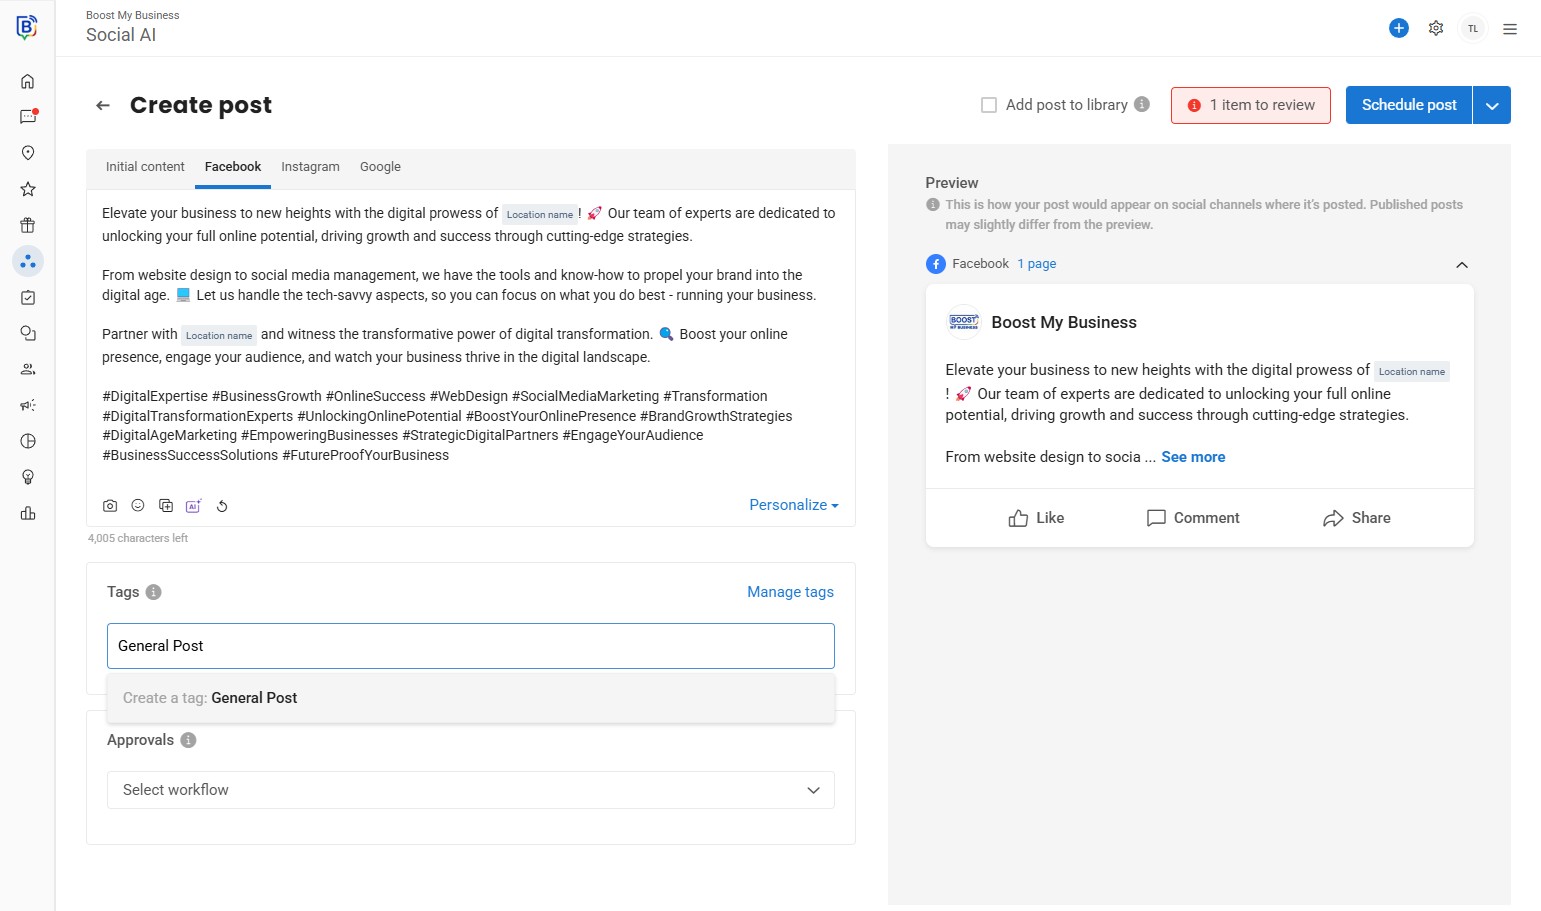The image size is (1541, 911).
Task: Open the lightbulb icon in the sidebar
Action: click(28, 477)
